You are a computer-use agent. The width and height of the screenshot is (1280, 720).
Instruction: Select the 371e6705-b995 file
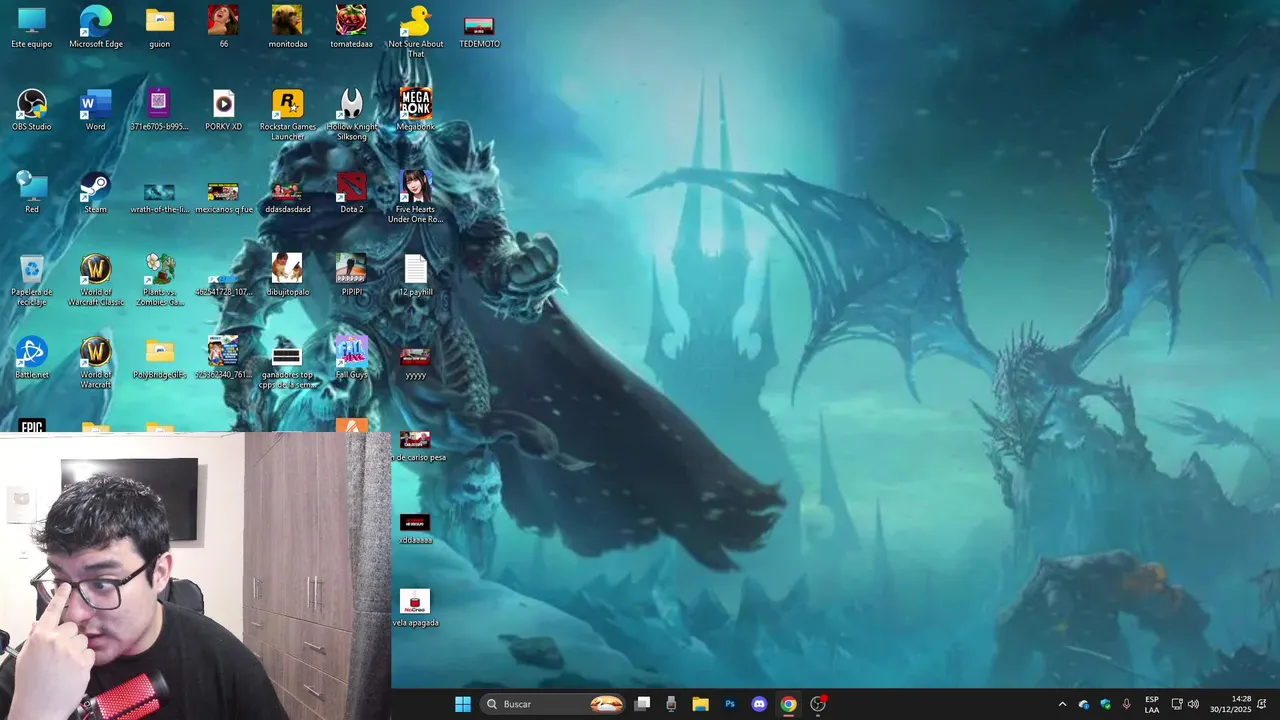pyautogui.click(x=159, y=110)
